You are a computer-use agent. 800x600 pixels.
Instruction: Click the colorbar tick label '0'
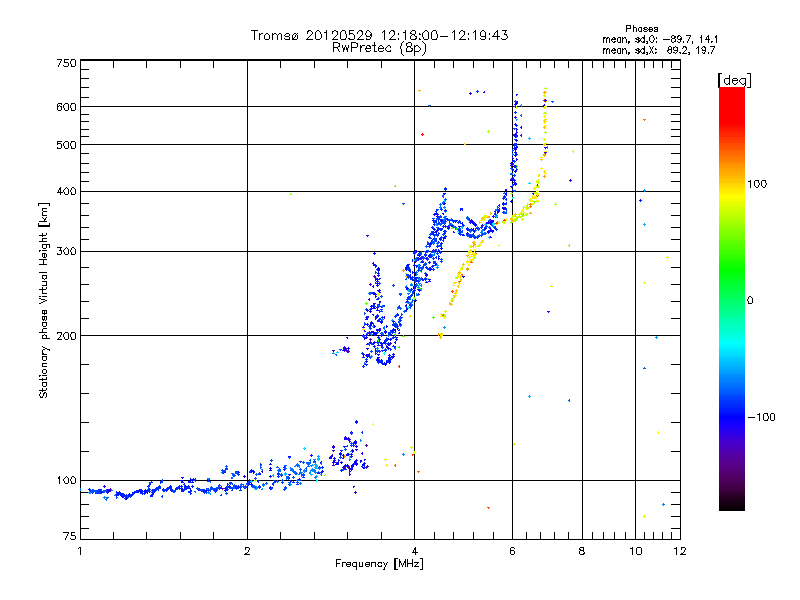750,301
